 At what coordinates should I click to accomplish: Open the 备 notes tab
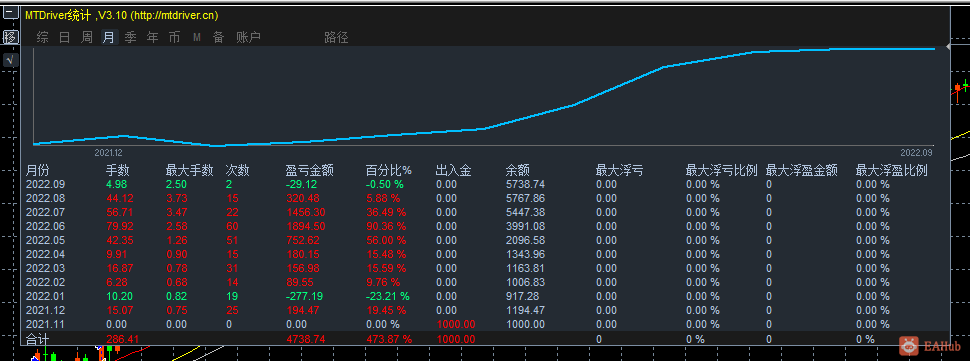click(218, 38)
